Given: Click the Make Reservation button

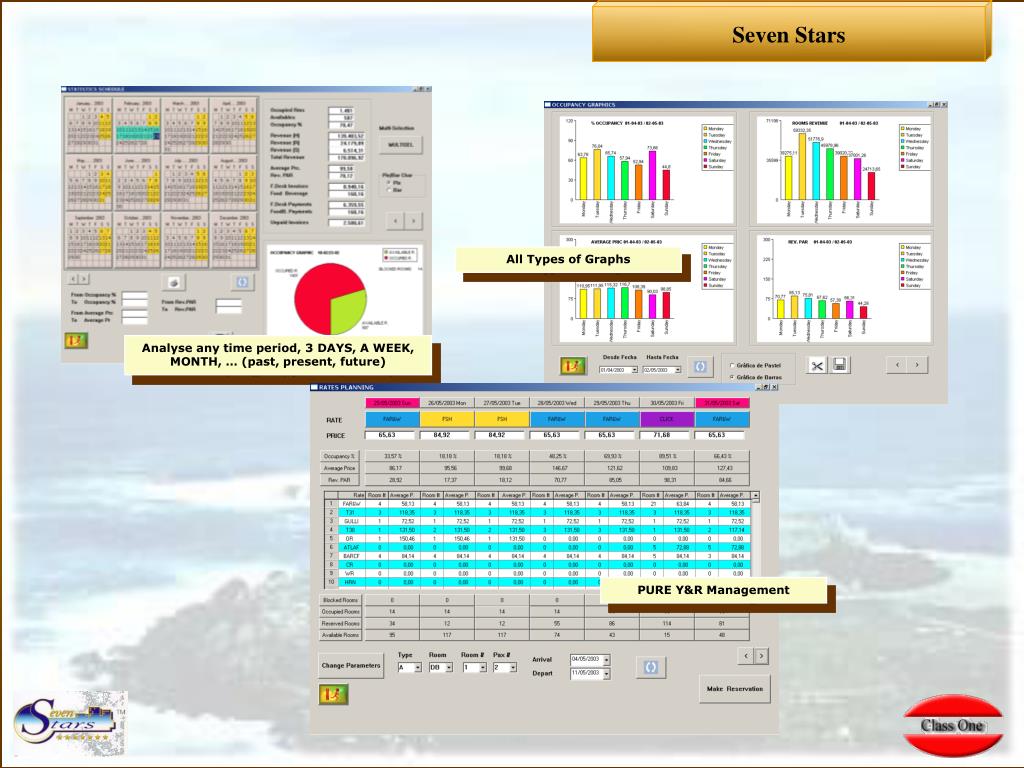Looking at the screenshot, I should point(735,689).
